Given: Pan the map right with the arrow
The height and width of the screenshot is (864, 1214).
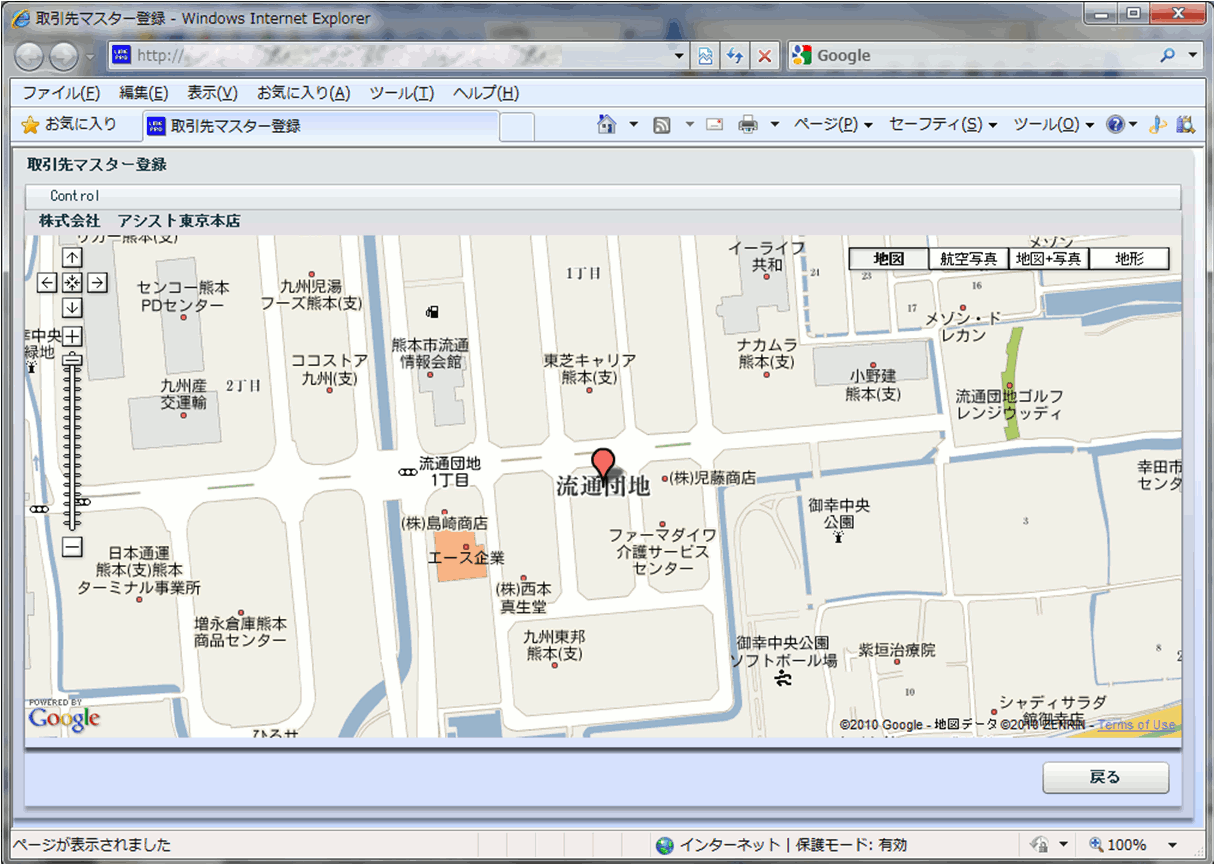Looking at the screenshot, I should (x=97, y=283).
